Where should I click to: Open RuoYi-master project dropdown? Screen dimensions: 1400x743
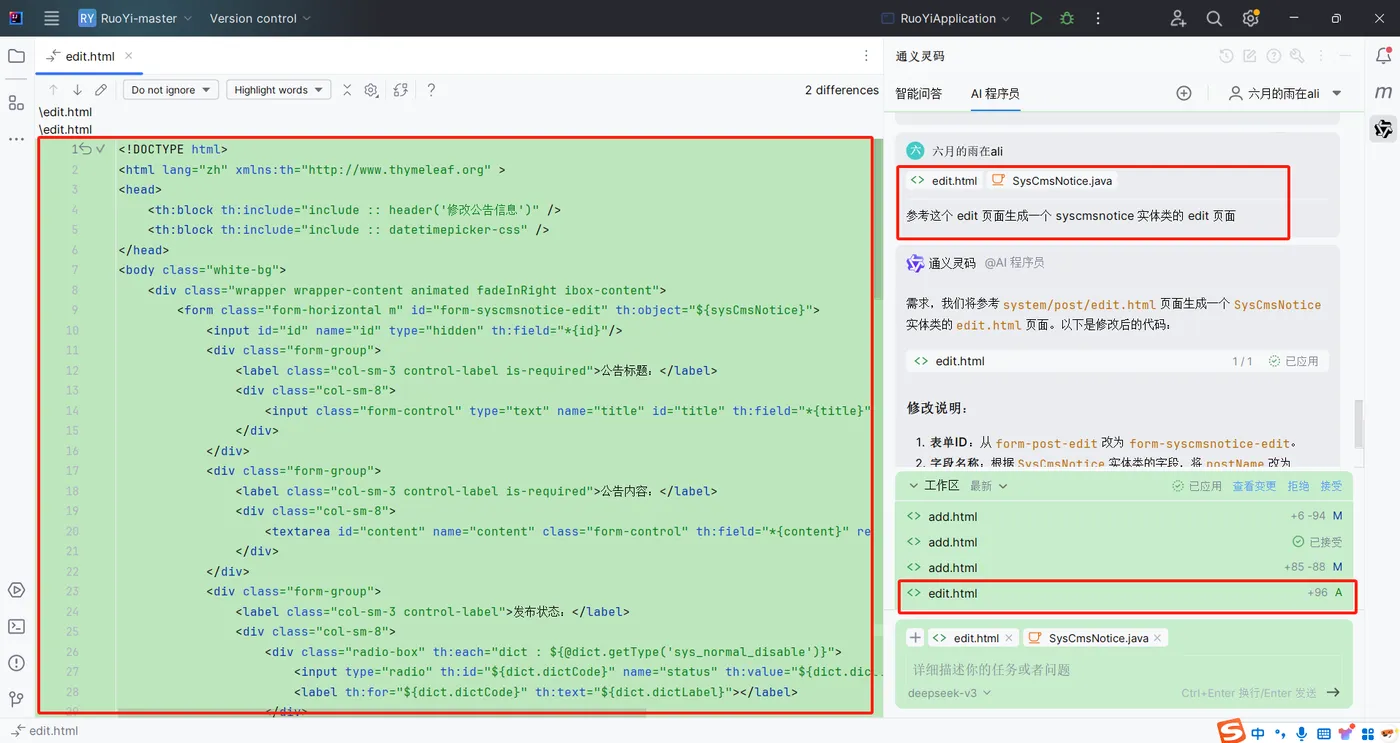pos(134,18)
